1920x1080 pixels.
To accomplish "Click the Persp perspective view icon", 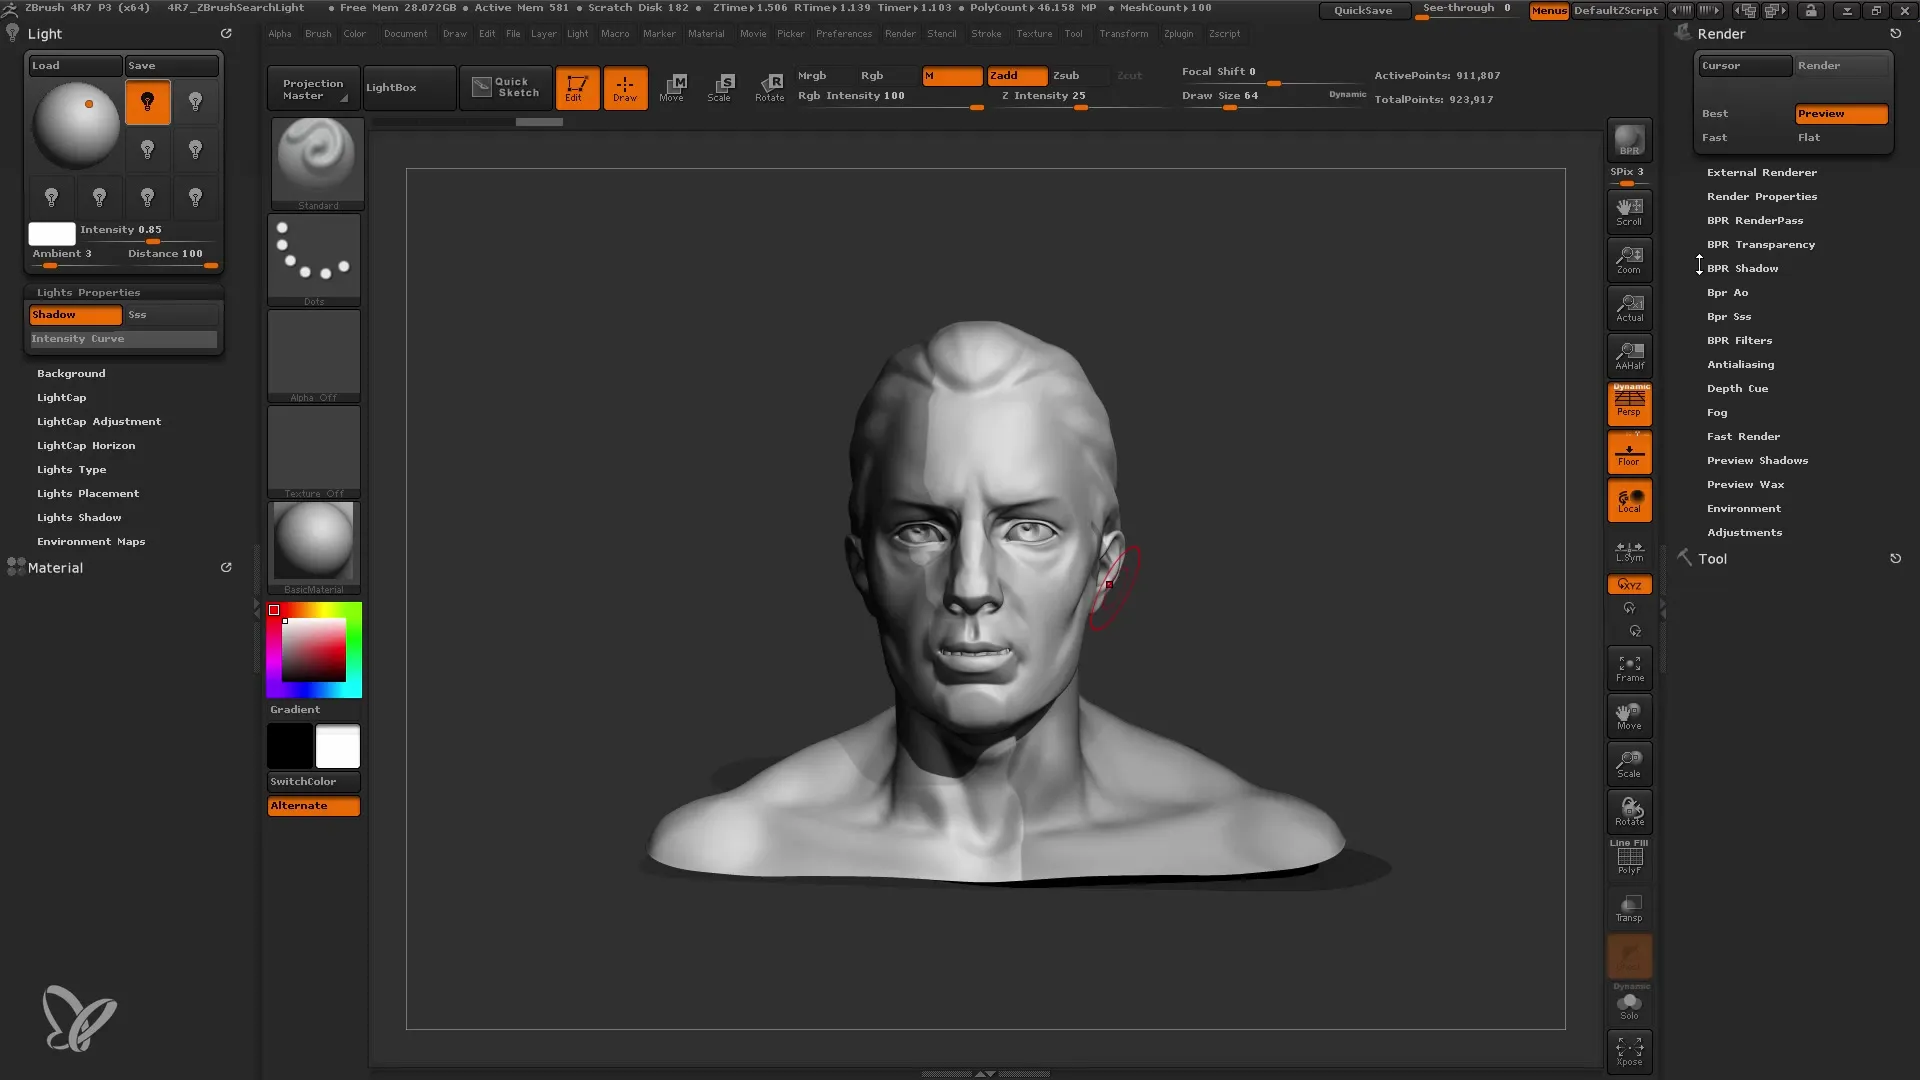I will point(1630,405).
